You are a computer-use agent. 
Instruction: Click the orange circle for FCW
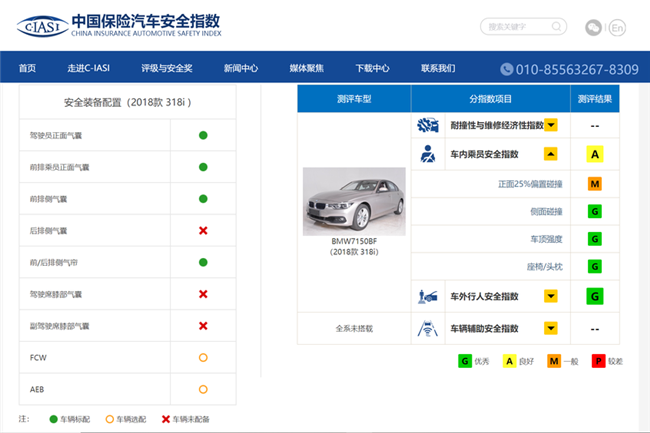coord(203,357)
